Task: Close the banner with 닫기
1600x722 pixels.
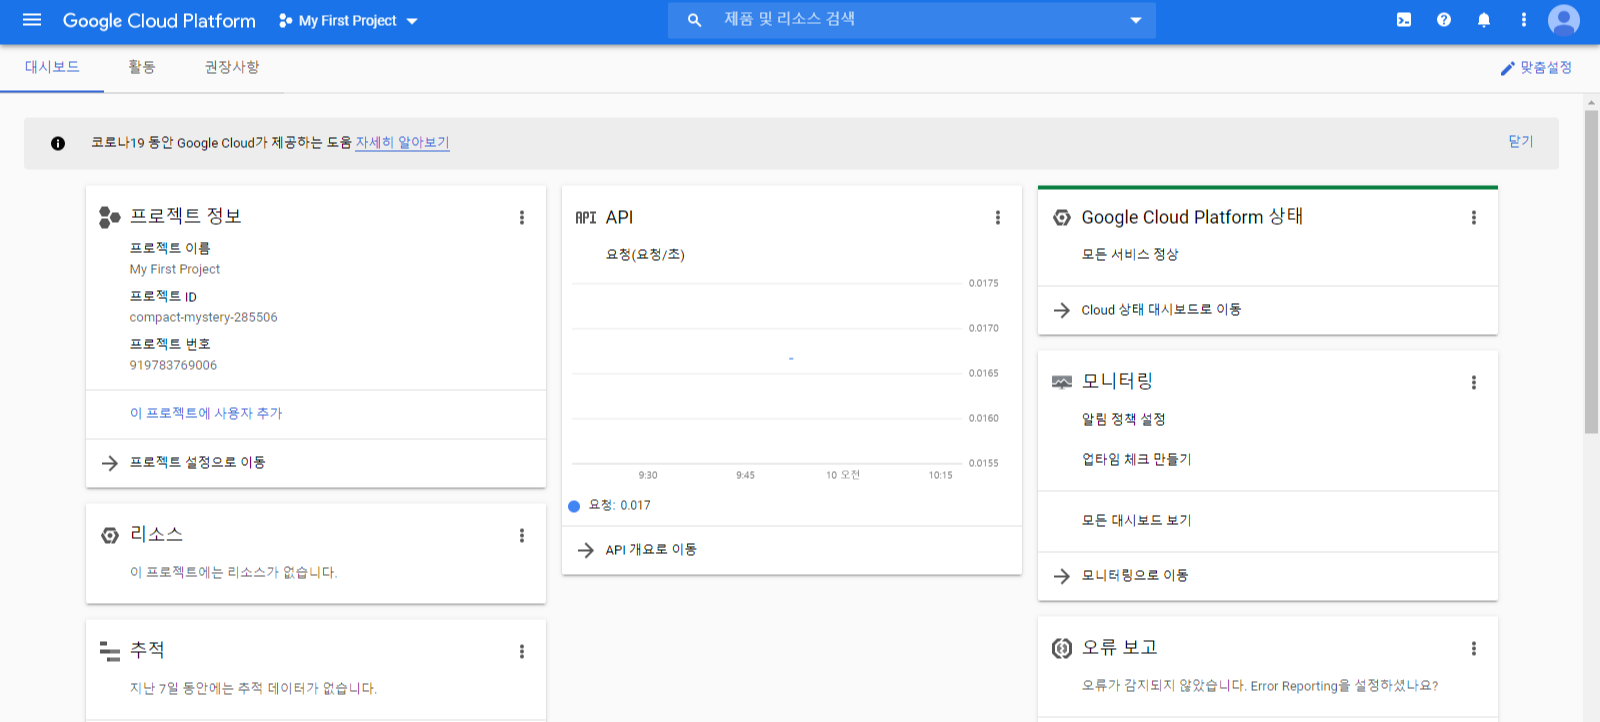Action: (1521, 142)
